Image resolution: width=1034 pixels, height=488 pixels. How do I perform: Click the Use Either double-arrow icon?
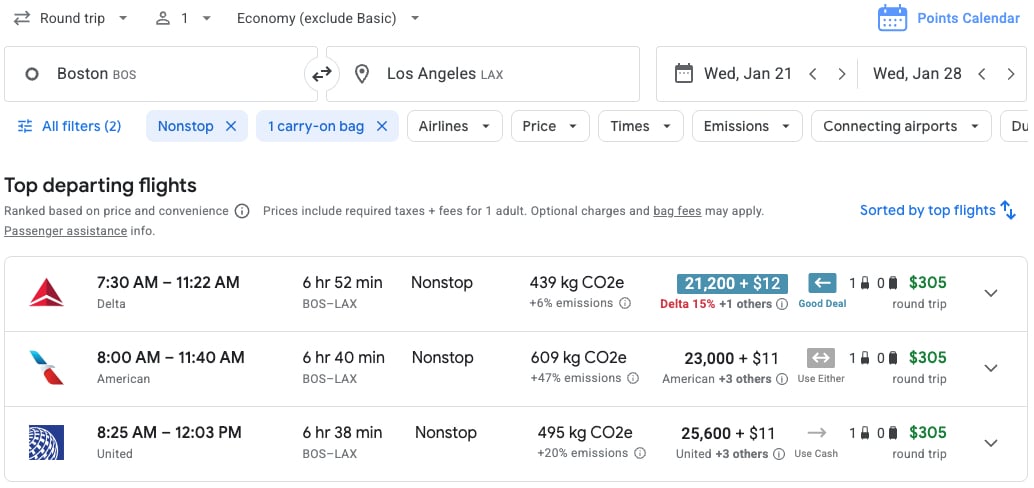tap(821, 358)
